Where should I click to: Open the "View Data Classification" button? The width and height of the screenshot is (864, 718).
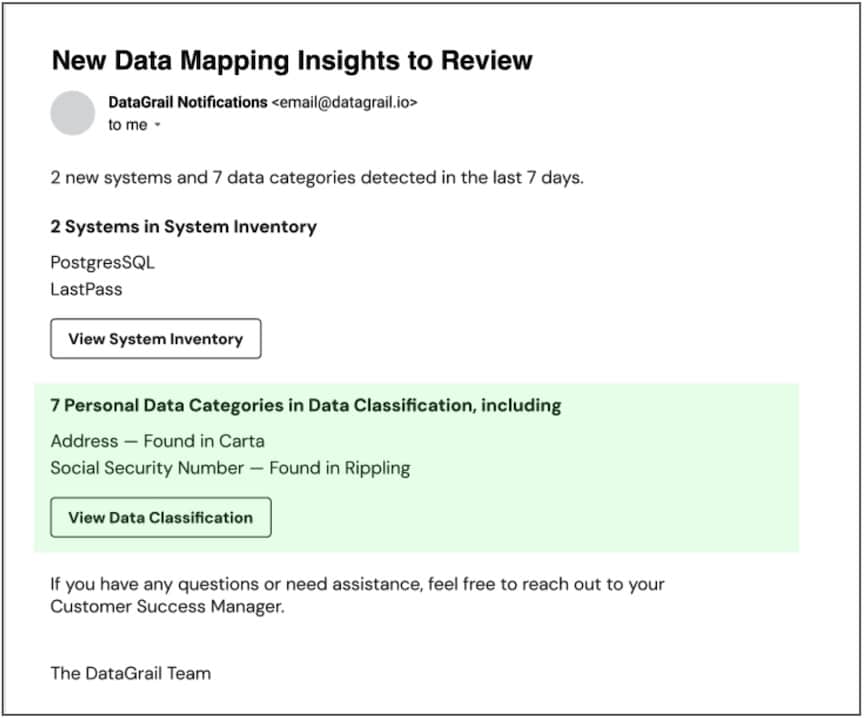click(x=160, y=518)
